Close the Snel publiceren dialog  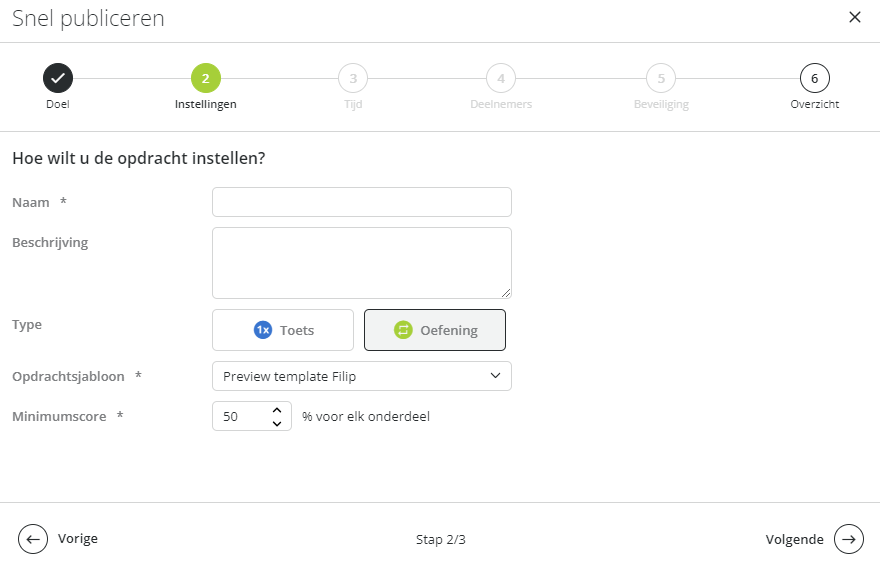855,17
